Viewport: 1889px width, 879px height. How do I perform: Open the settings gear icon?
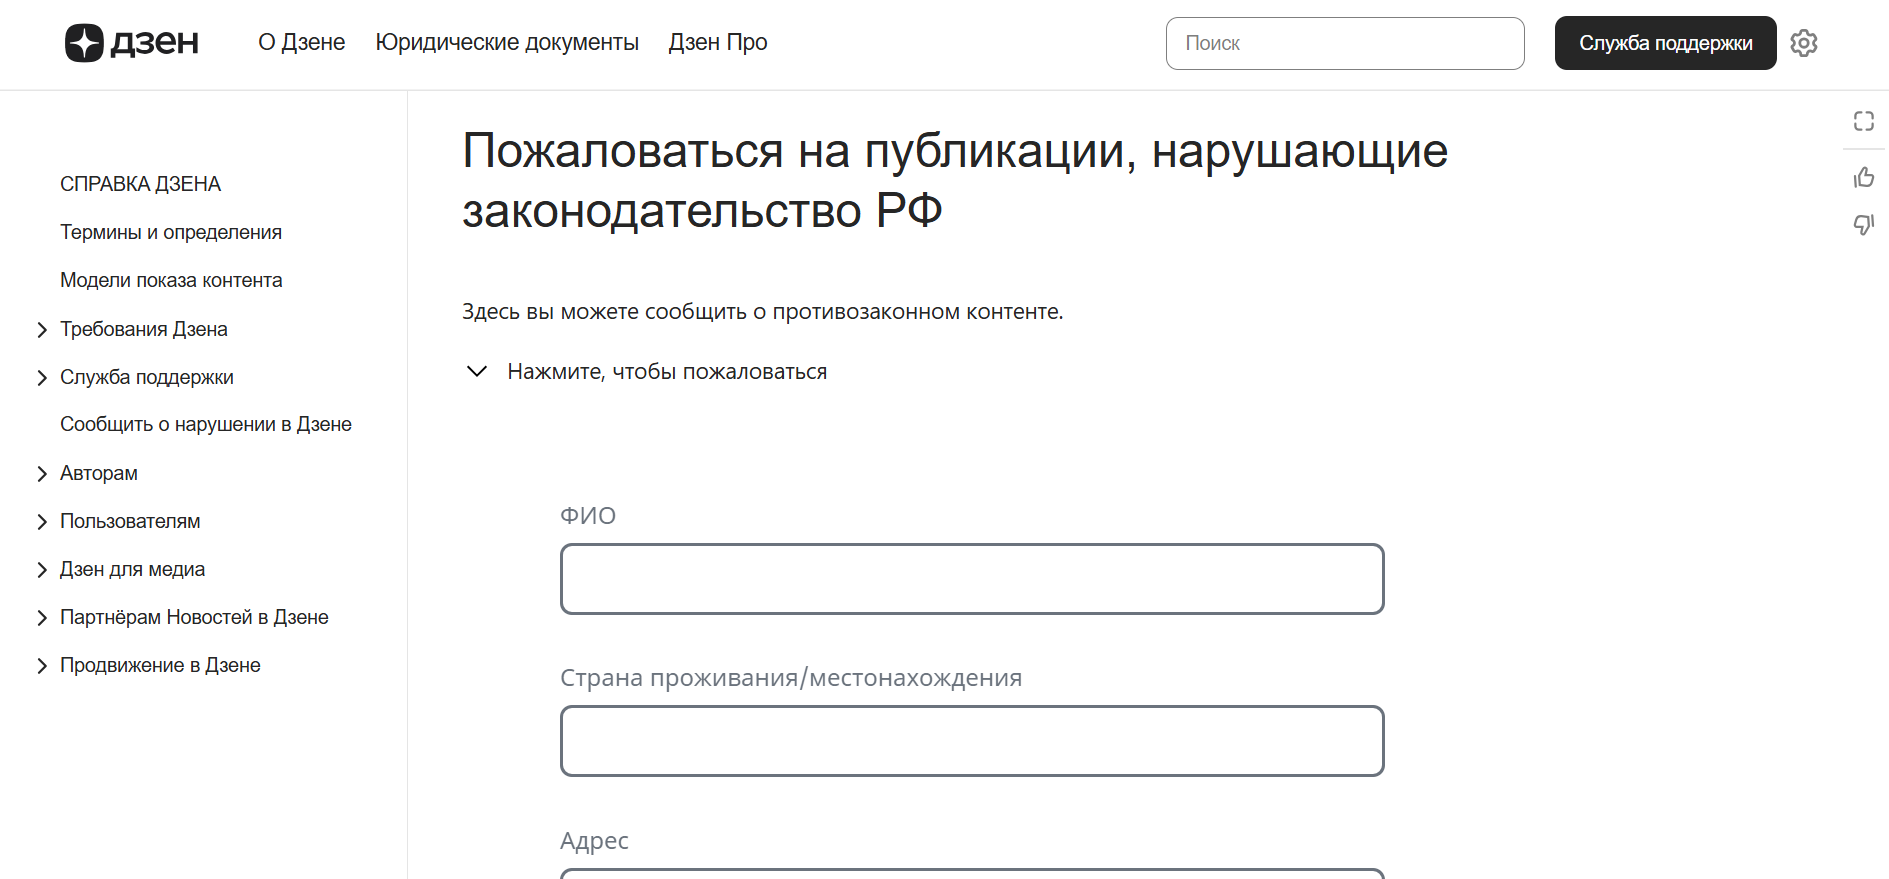pos(1804,43)
